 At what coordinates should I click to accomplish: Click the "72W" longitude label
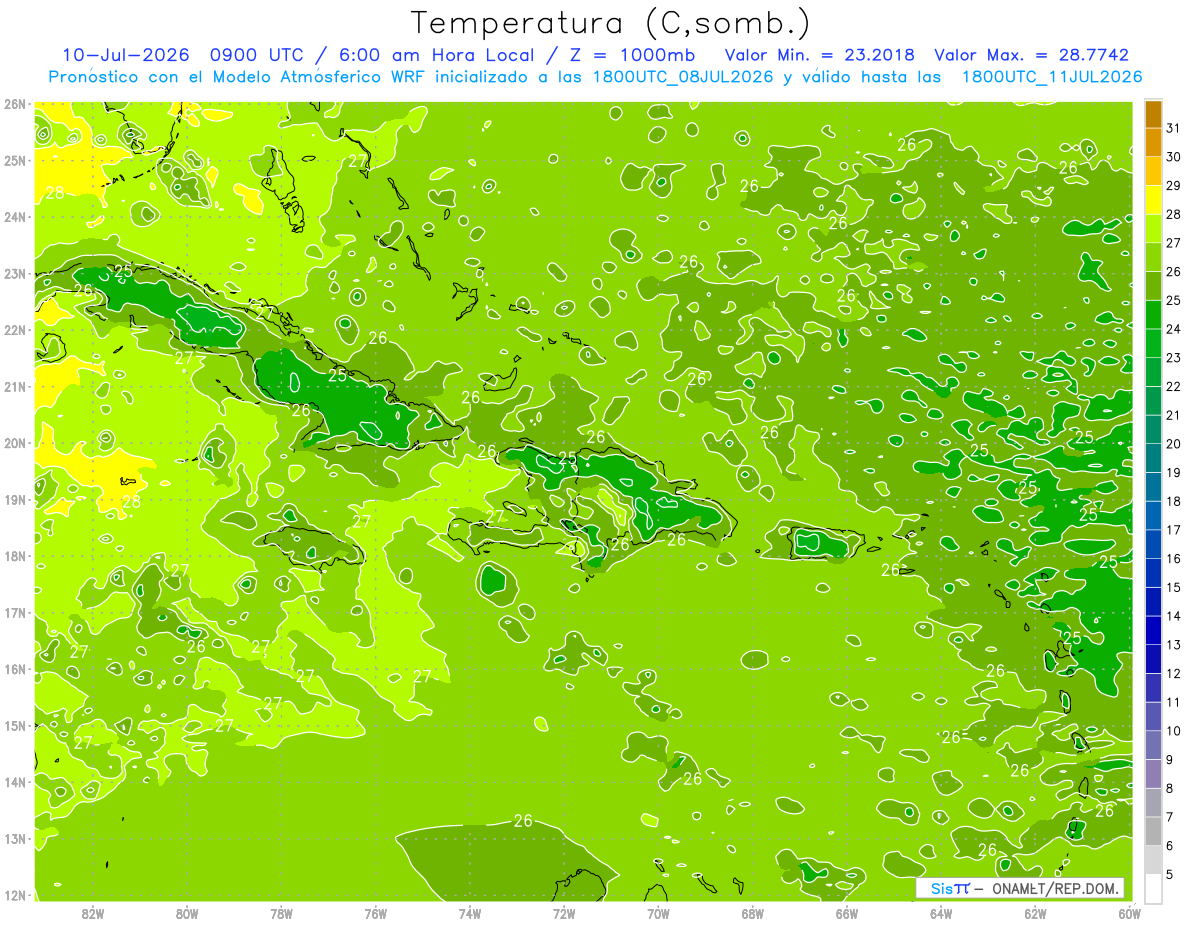[564, 914]
